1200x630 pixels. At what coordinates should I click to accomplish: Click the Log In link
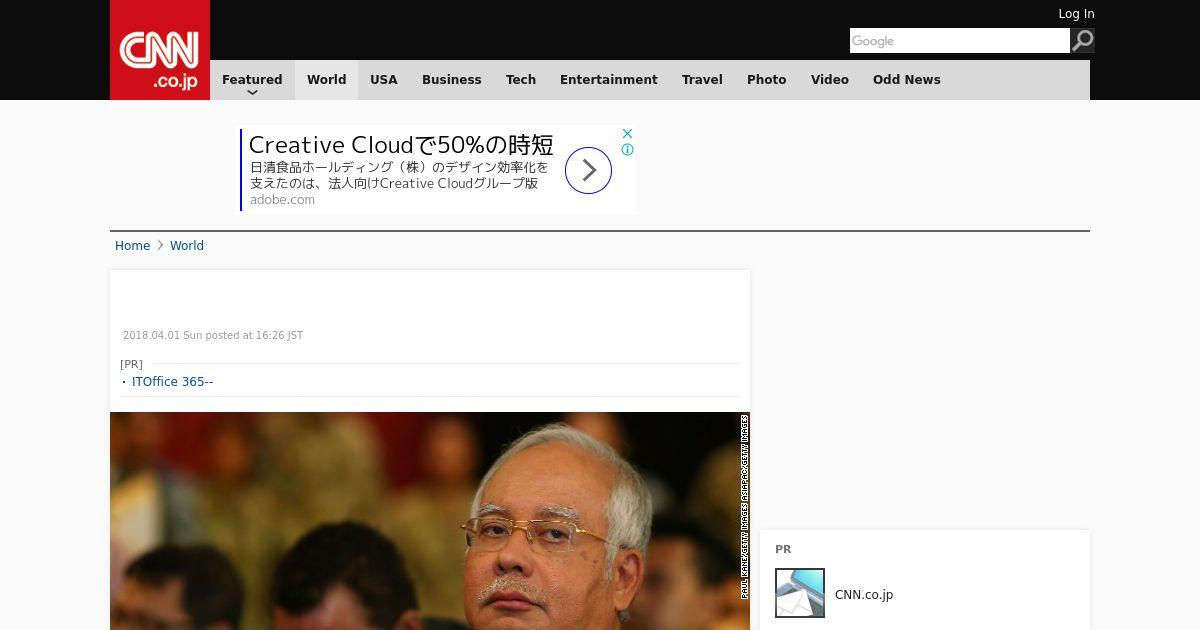(1076, 14)
